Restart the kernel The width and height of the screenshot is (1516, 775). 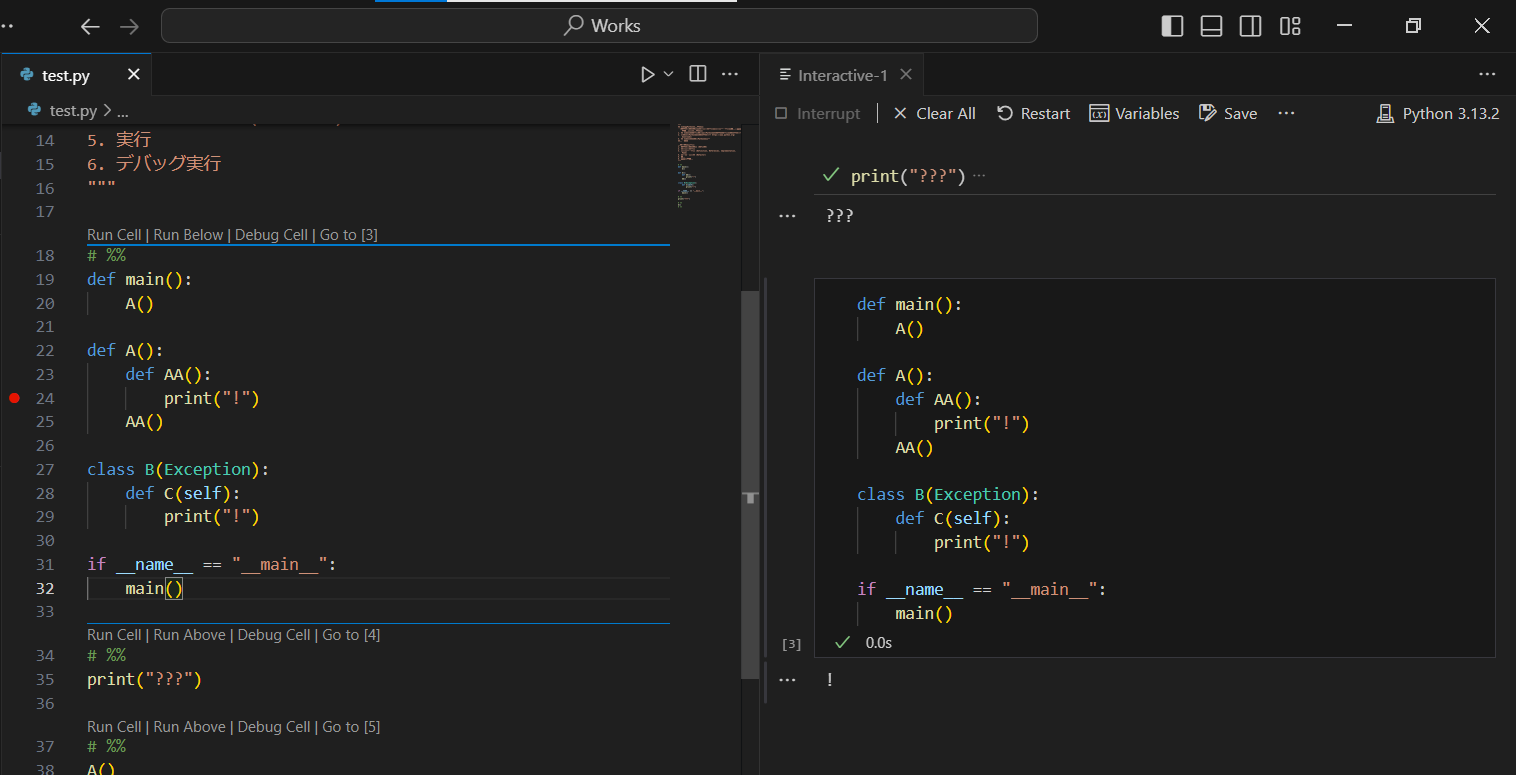pyautogui.click(x=1034, y=114)
